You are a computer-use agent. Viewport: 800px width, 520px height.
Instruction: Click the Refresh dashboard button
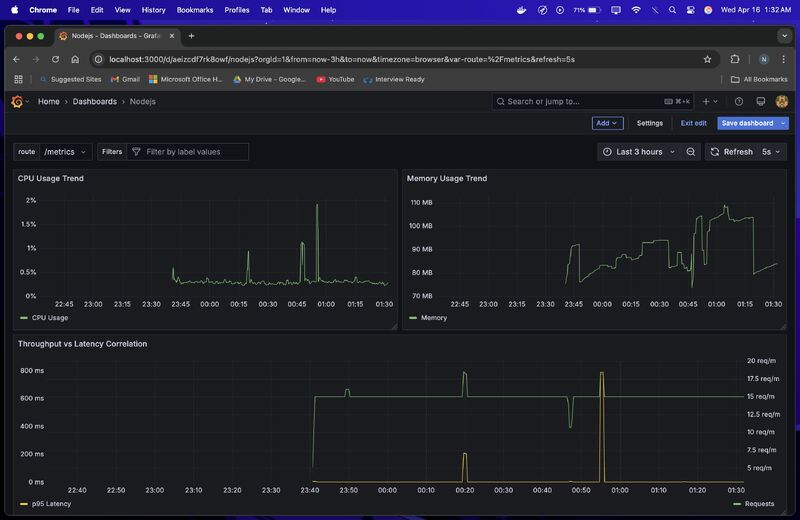pyautogui.click(x=731, y=152)
